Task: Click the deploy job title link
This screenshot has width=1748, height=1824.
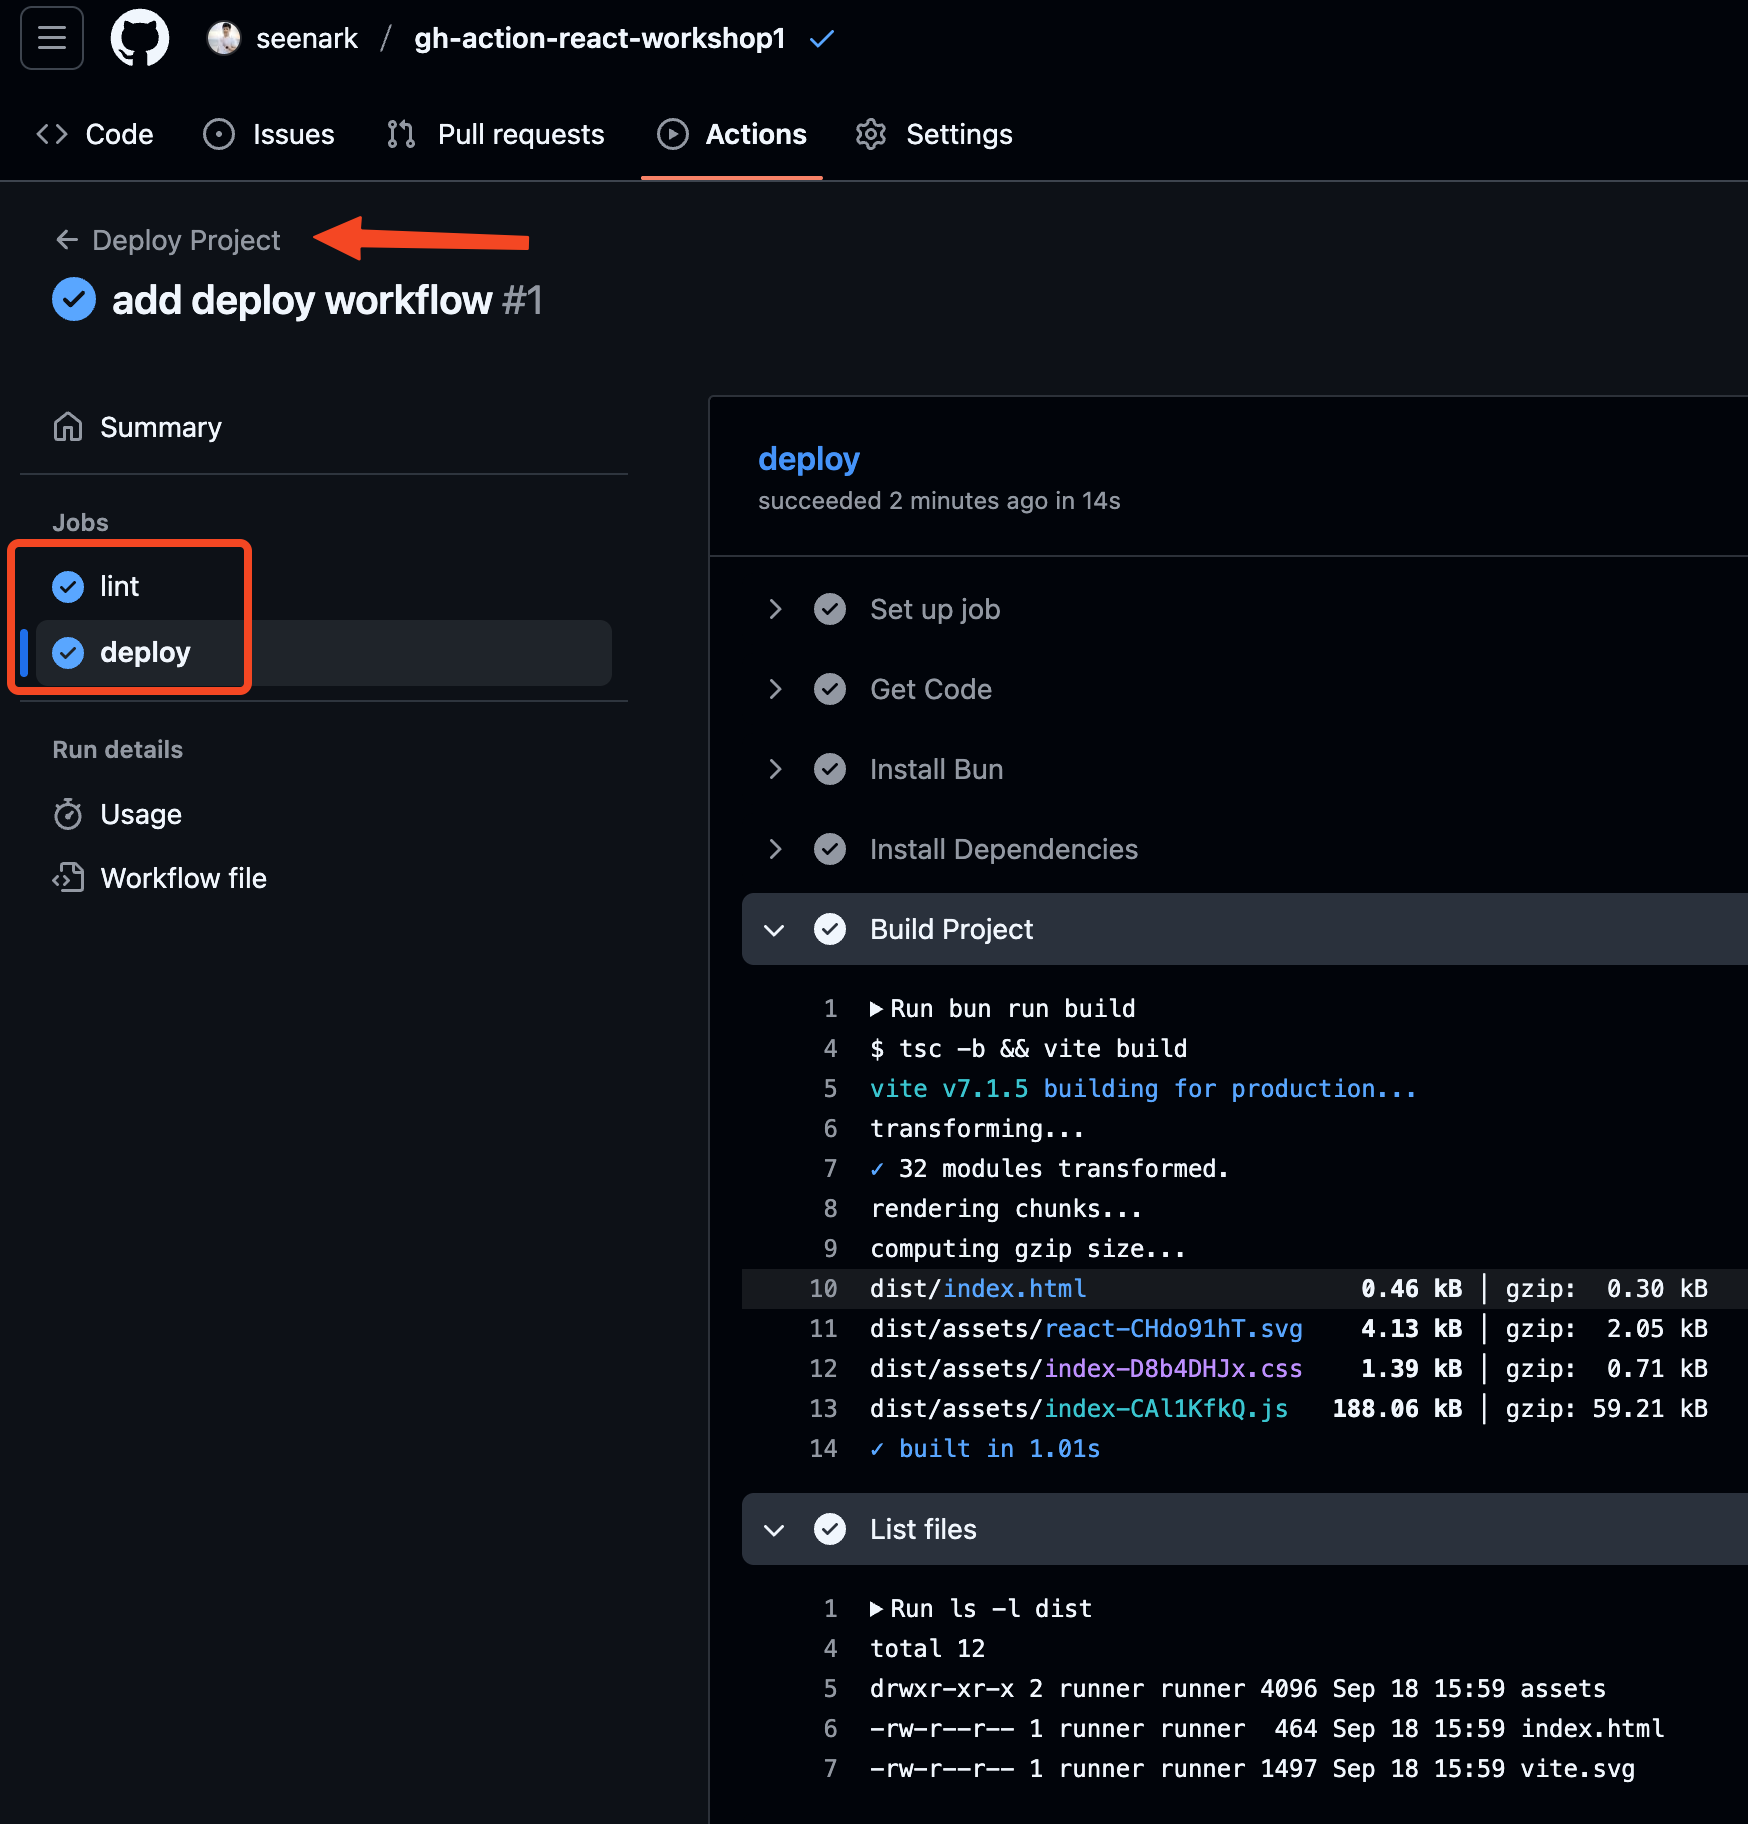Action: click(x=808, y=459)
